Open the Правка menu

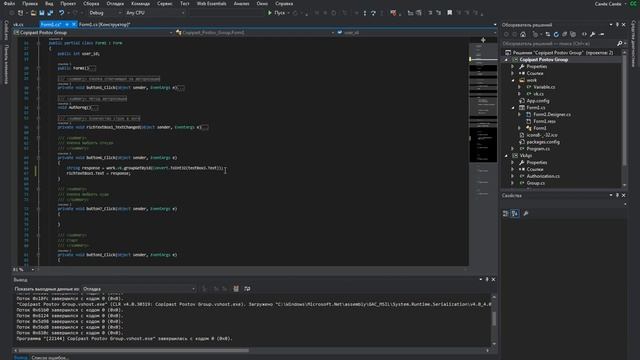pos(30,4)
